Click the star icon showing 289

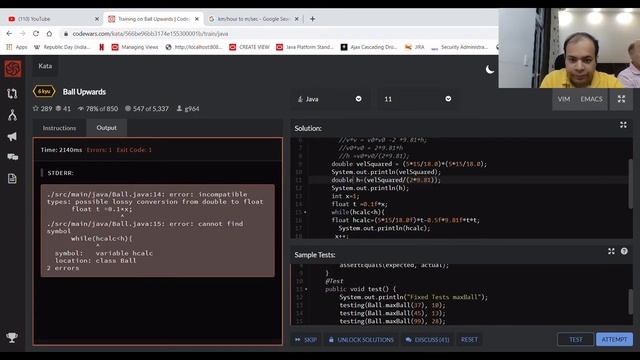point(36,109)
